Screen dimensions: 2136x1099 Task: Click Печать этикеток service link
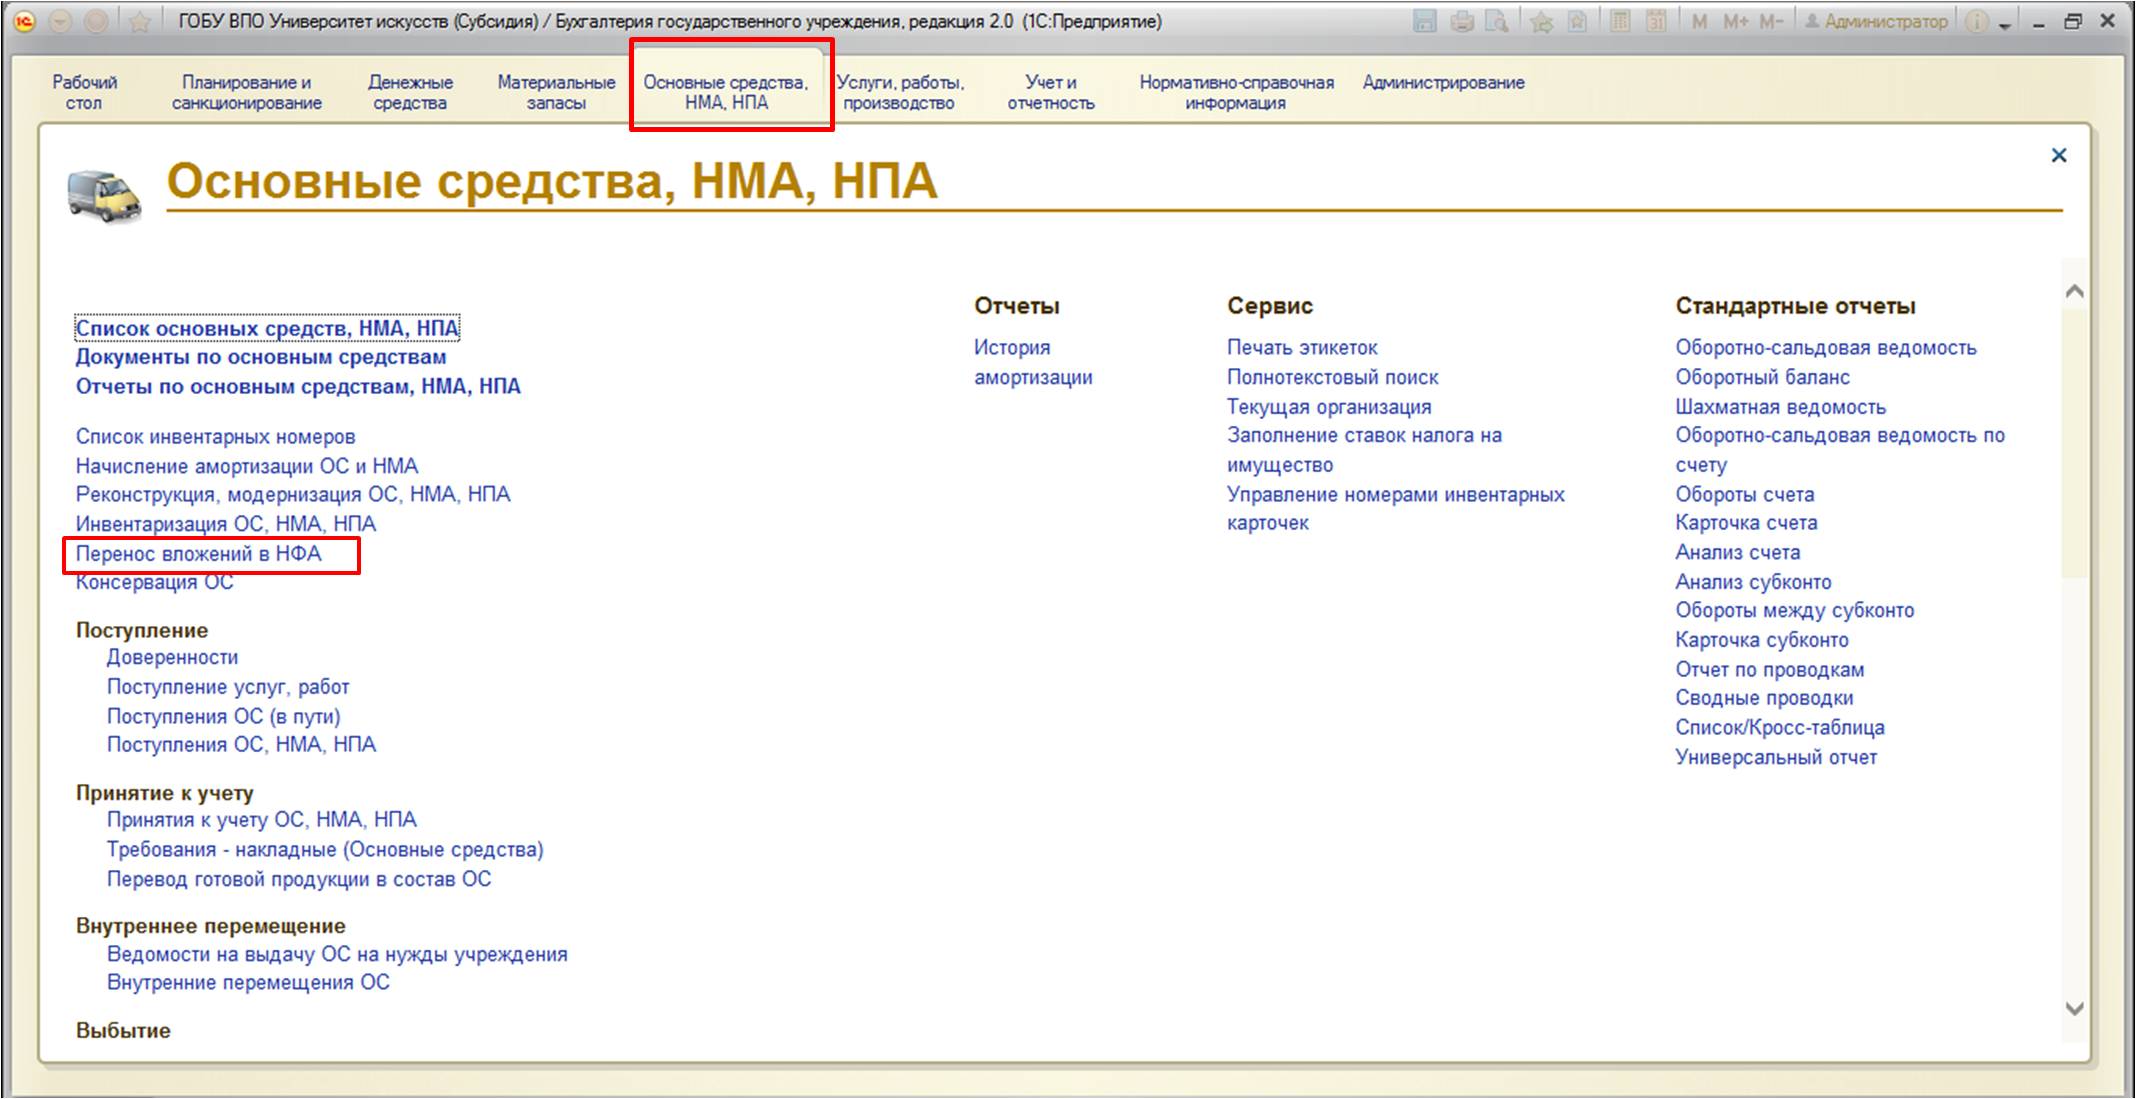click(x=1301, y=347)
